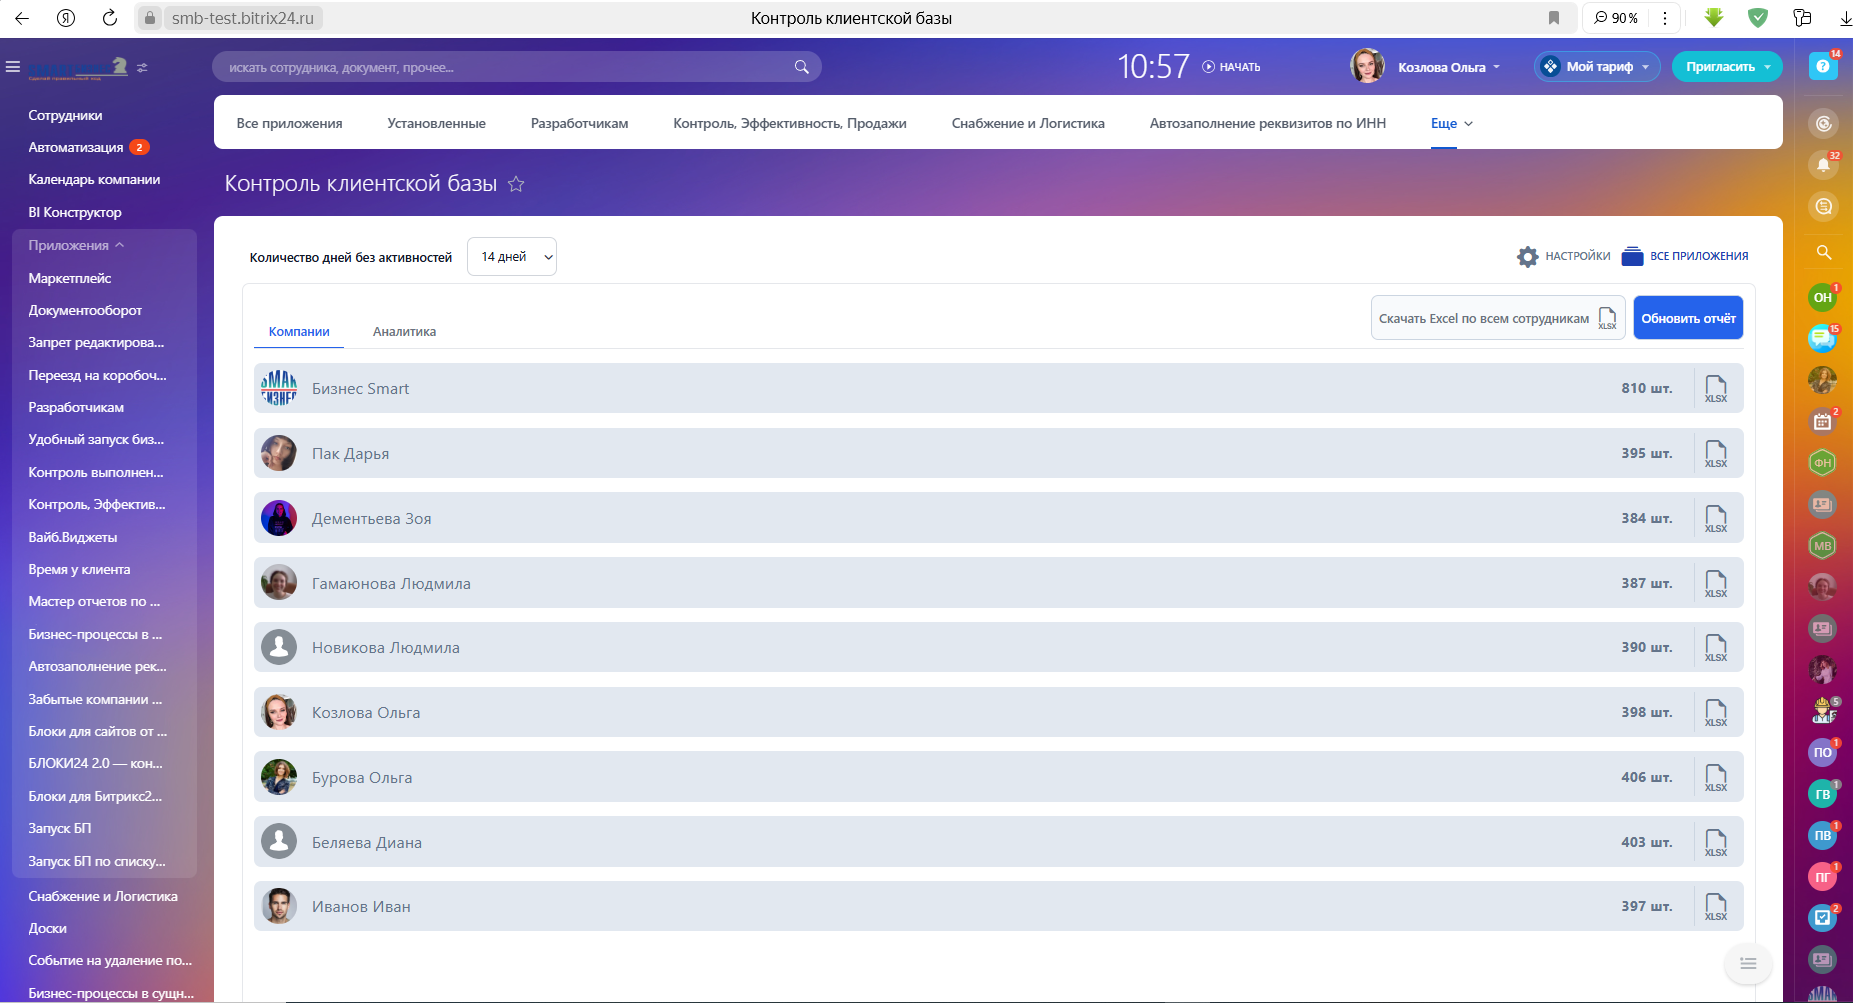Go to Снабжение и Логистика tab

click(1028, 124)
